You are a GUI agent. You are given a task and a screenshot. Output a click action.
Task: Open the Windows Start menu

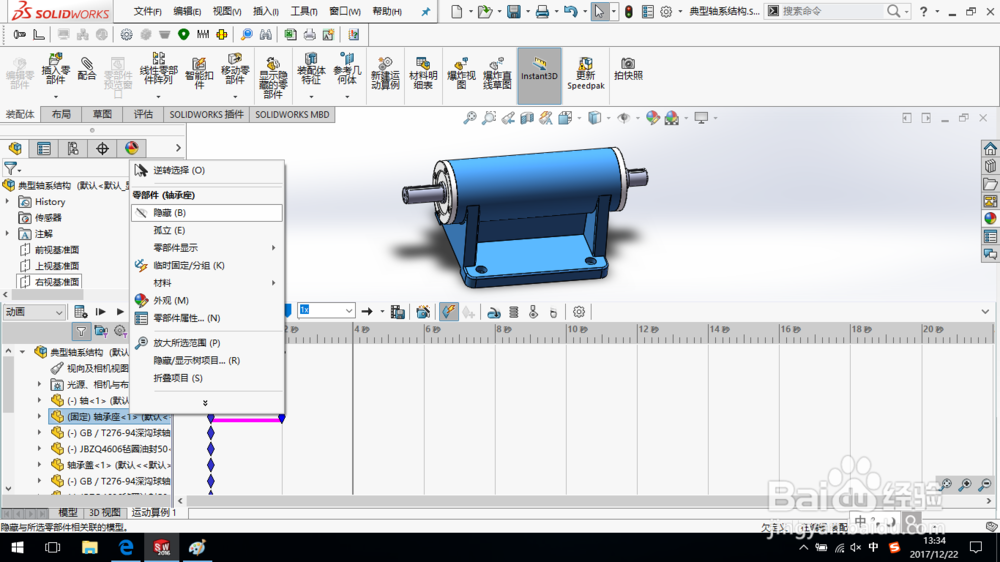17,547
